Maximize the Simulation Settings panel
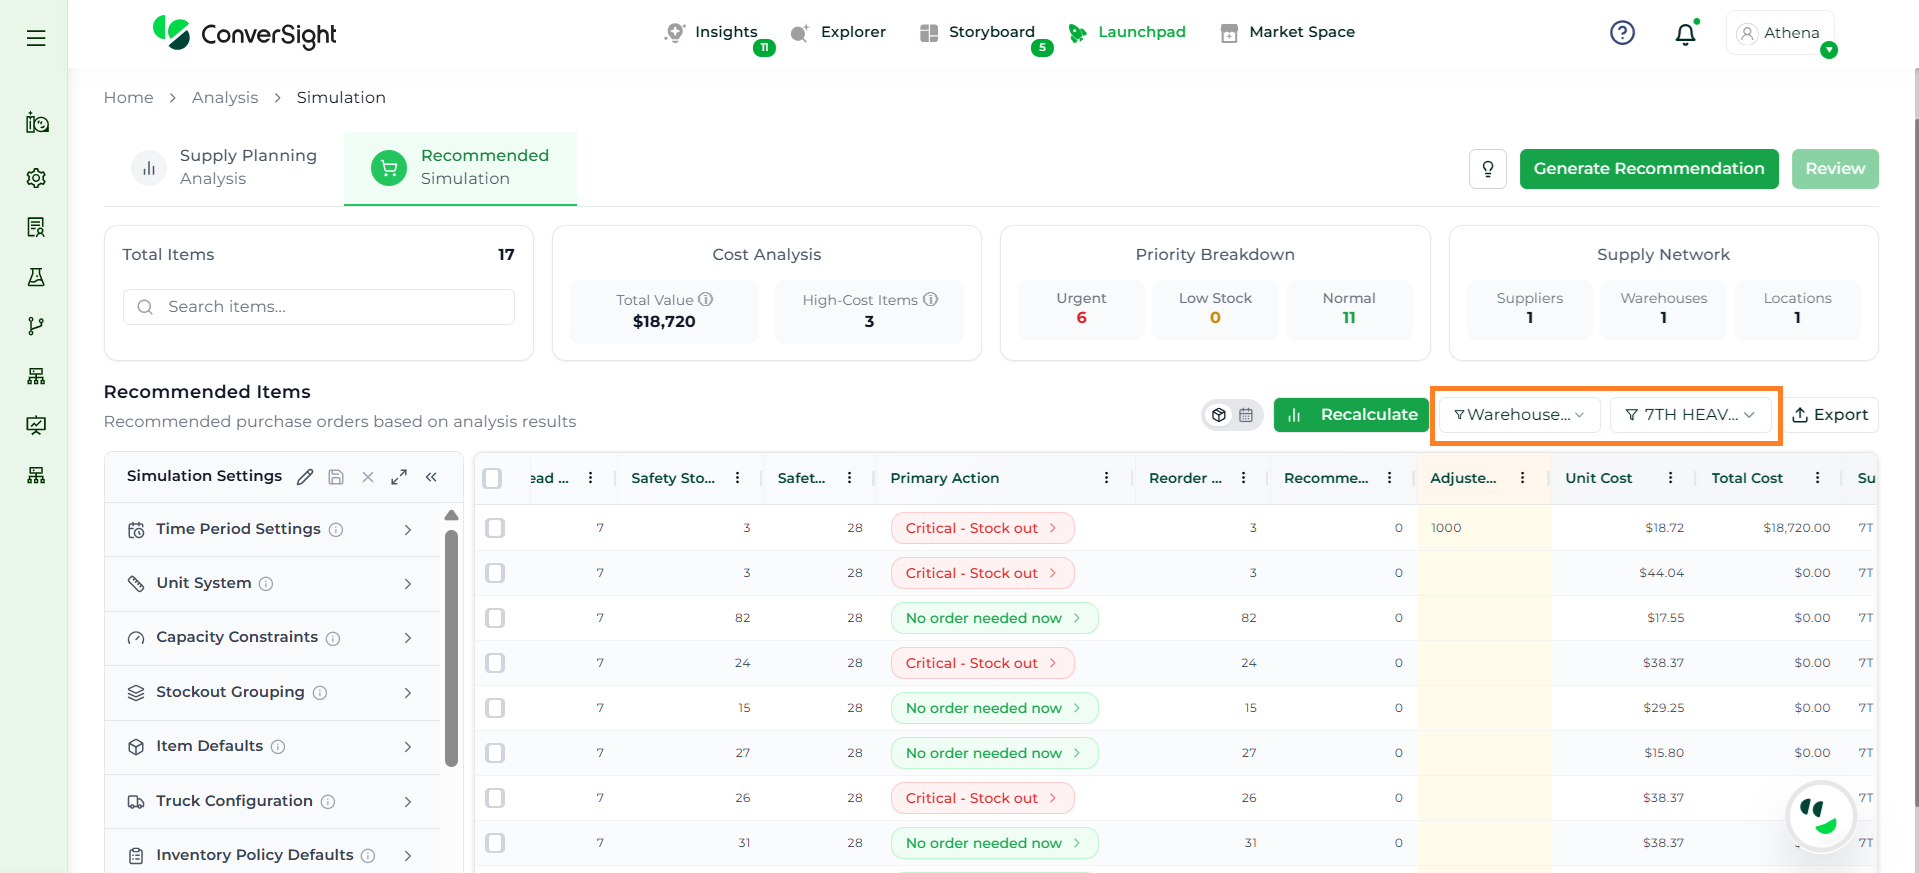The width and height of the screenshot is (1919, 873). (399, 477)
